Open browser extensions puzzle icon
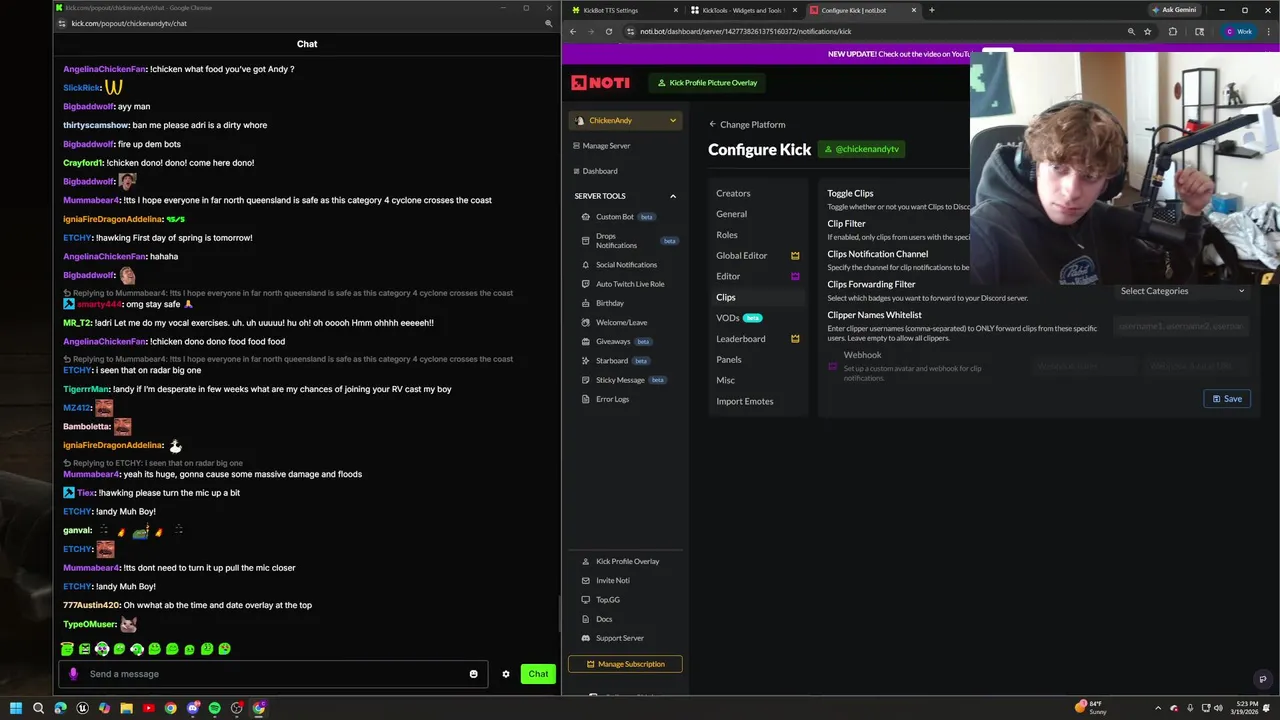This screenshot has width=1280, height=720. pos(1173,31)
